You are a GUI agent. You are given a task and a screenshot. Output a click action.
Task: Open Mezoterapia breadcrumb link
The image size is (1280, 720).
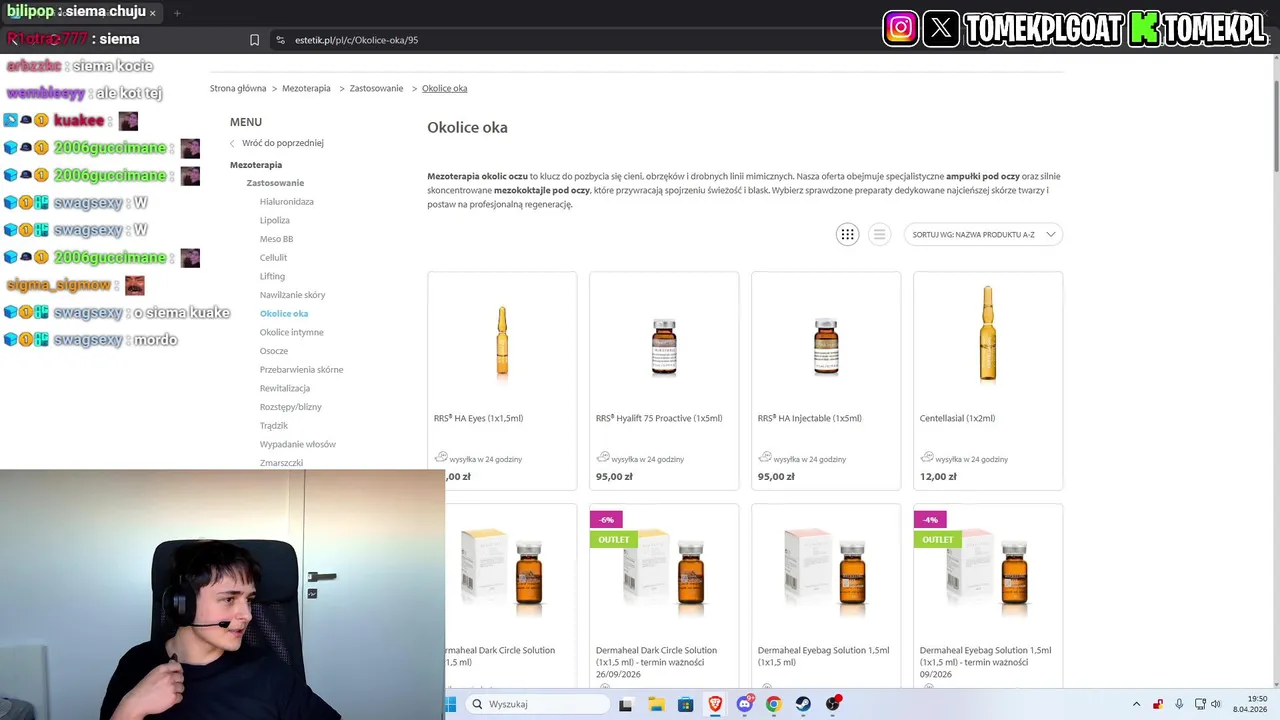[x=306, y=88]
